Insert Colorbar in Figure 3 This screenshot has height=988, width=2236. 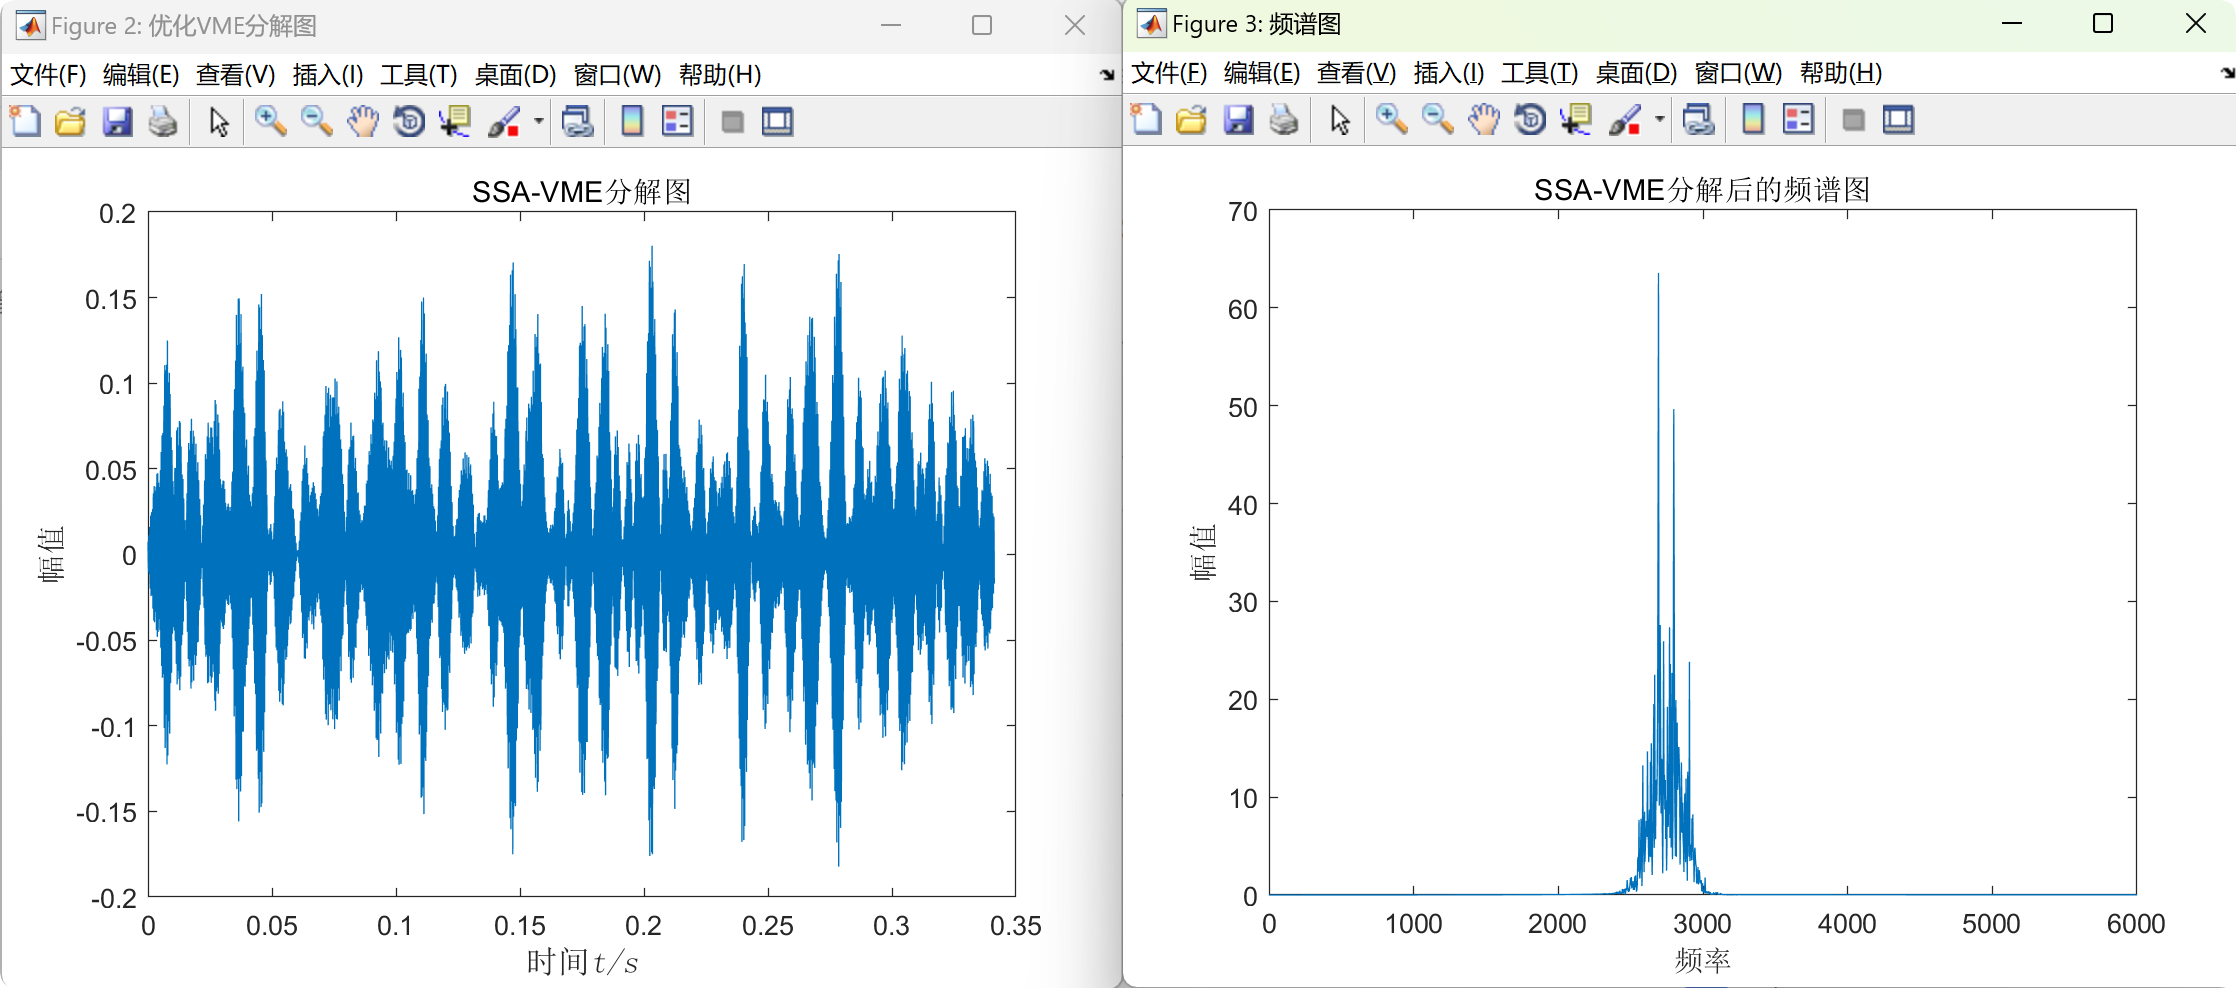click(x=1753, y=119)
